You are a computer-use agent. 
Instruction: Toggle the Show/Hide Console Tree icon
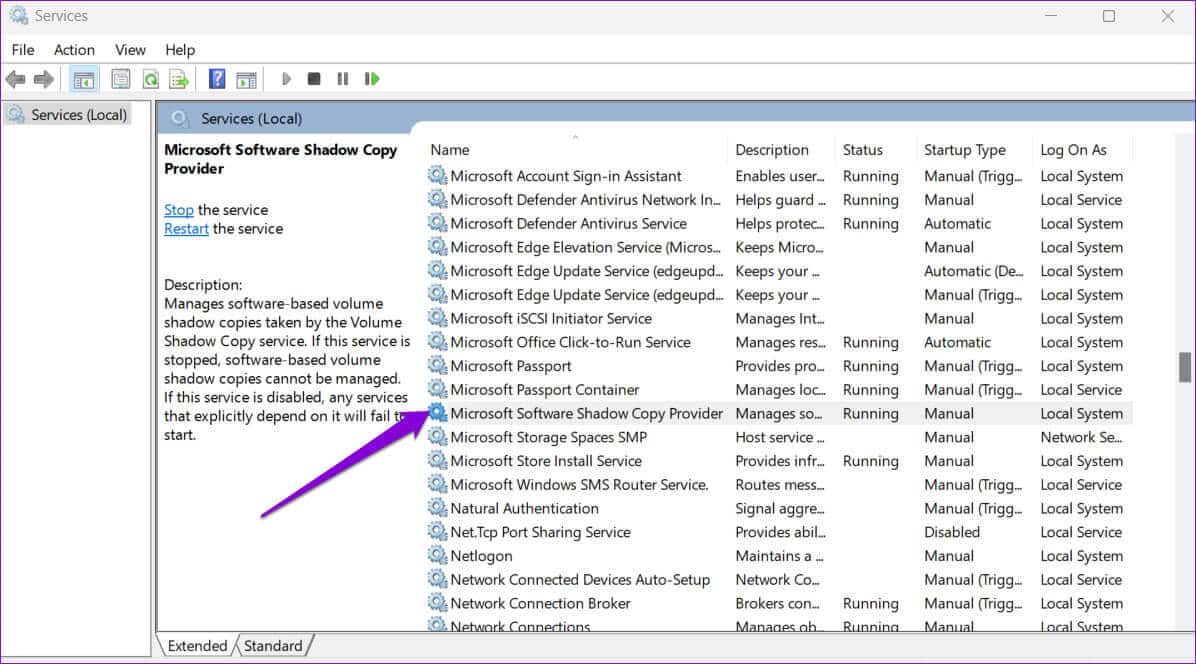tap(84, 79)
